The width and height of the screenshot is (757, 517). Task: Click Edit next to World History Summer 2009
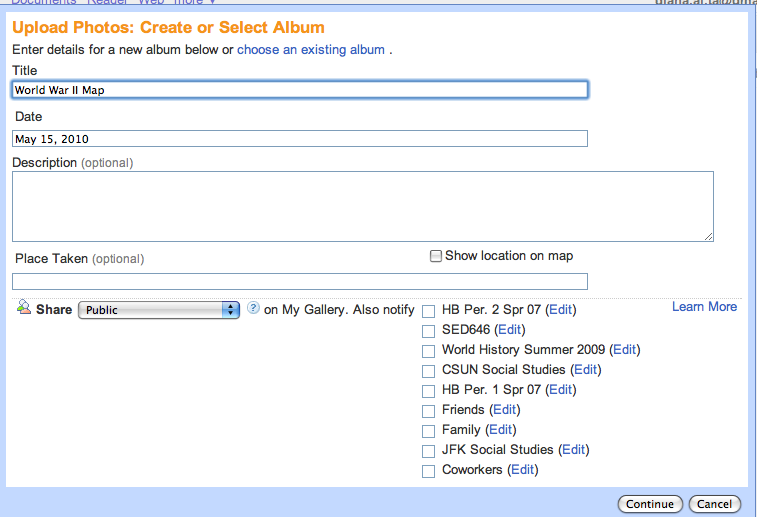point(625,350)
